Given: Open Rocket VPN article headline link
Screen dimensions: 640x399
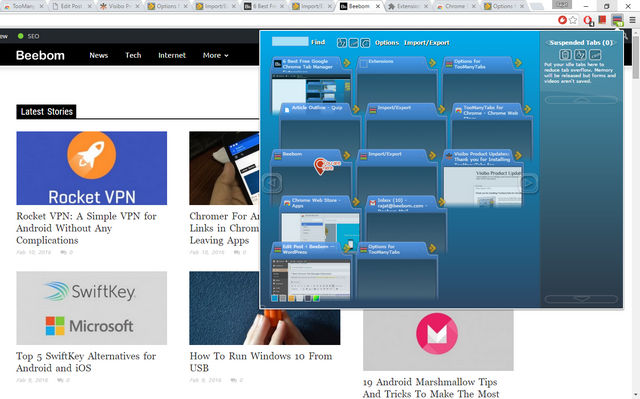Looking at the screenshot, I should (x=87, y=228).
